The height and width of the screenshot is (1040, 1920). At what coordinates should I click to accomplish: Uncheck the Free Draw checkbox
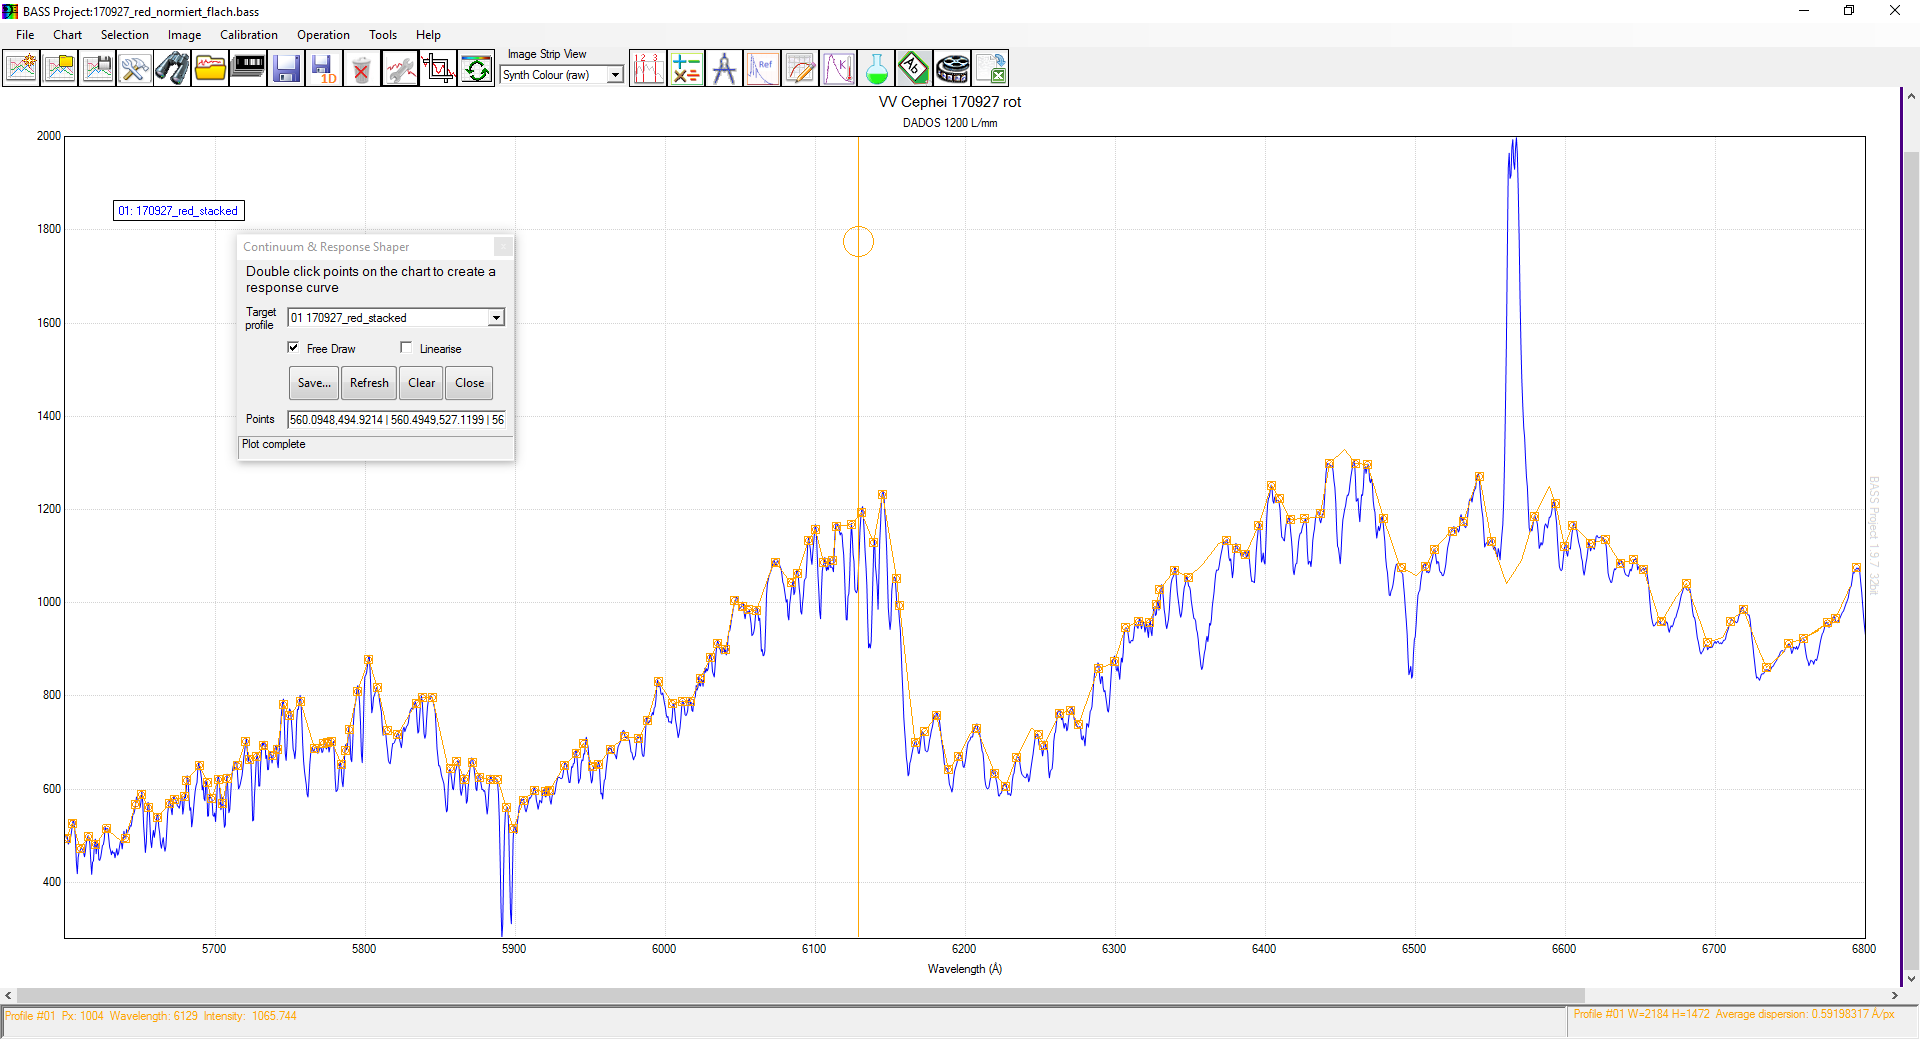click(x=293, y=348)
